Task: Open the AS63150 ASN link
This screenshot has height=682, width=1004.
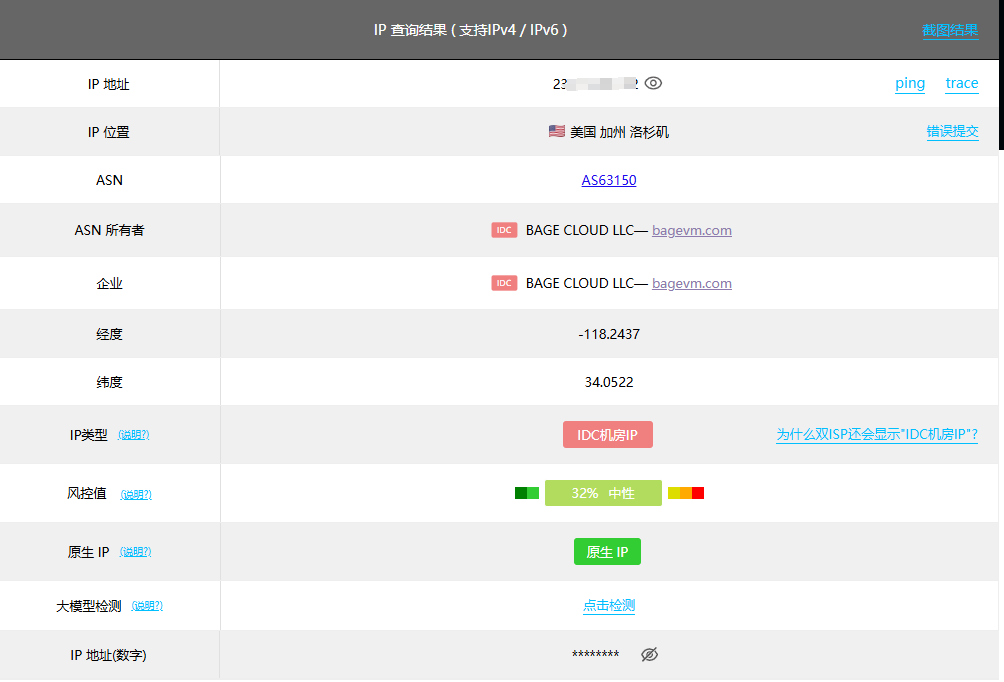Action: tap(609, 181)
